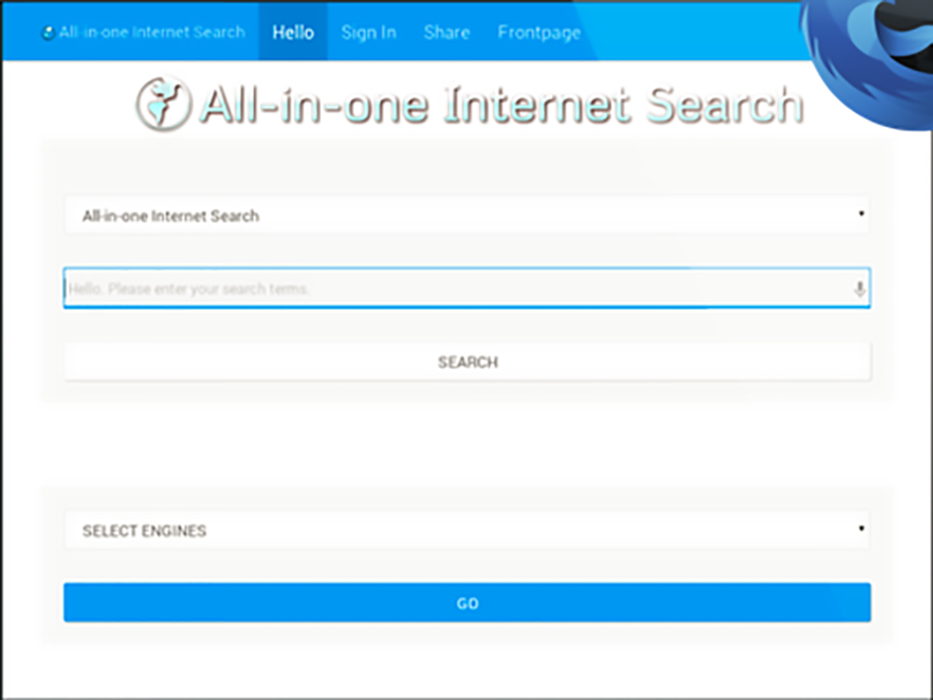
Task: Go to Frontpage from the navbar
Action: [x=539, y=32]
